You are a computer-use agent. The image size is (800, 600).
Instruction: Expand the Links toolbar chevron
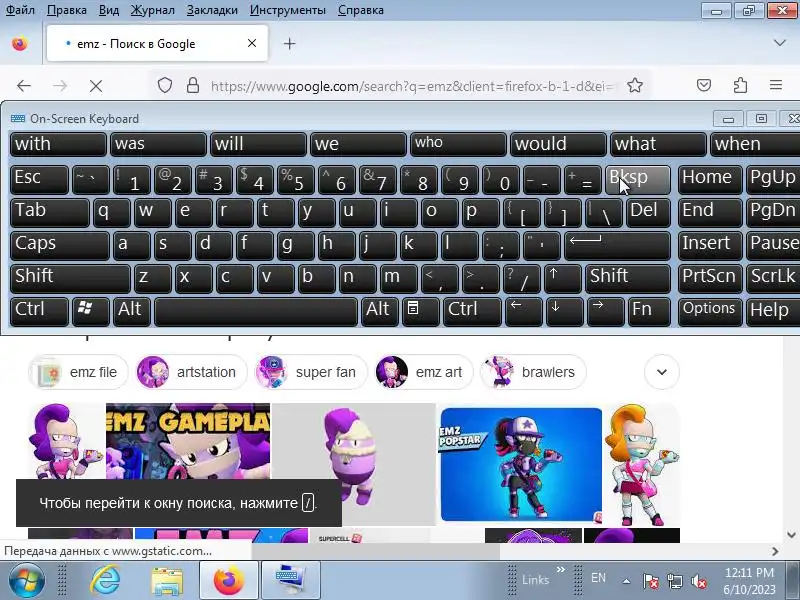(x=561, y=569)
